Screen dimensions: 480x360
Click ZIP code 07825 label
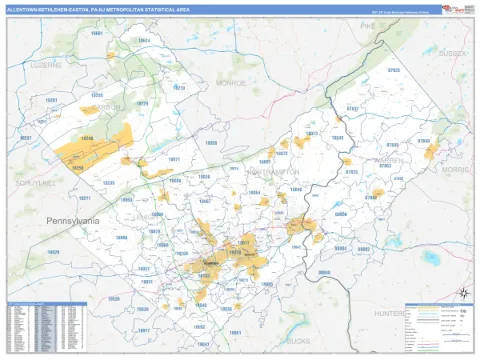pyautogui.click(x=394, y=70)
